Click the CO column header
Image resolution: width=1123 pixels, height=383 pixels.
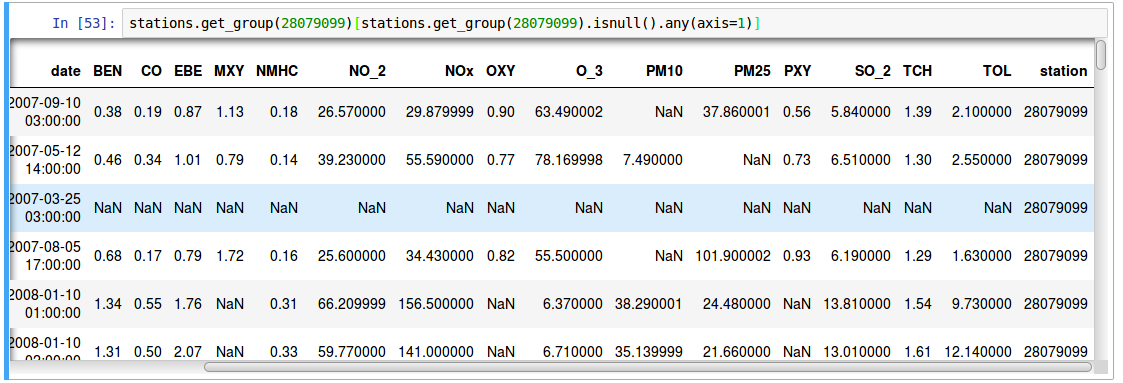click(x=151, y=71)
